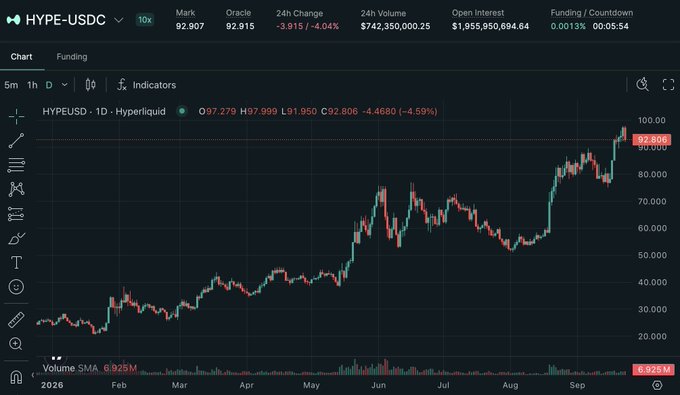
Task: Switch to the Funding tab
Action: 72,57
